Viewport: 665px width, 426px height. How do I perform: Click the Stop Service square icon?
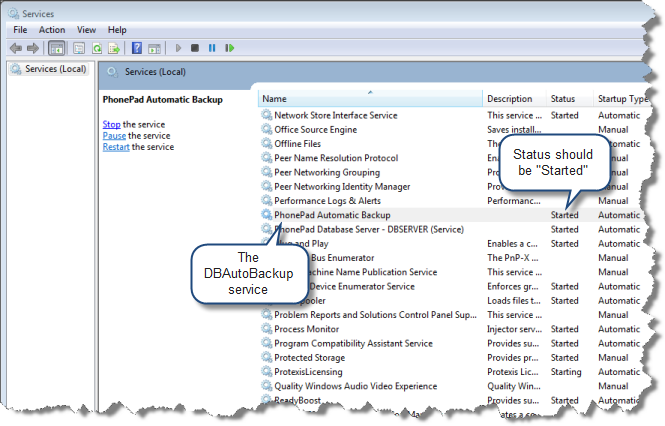(195, 48)
